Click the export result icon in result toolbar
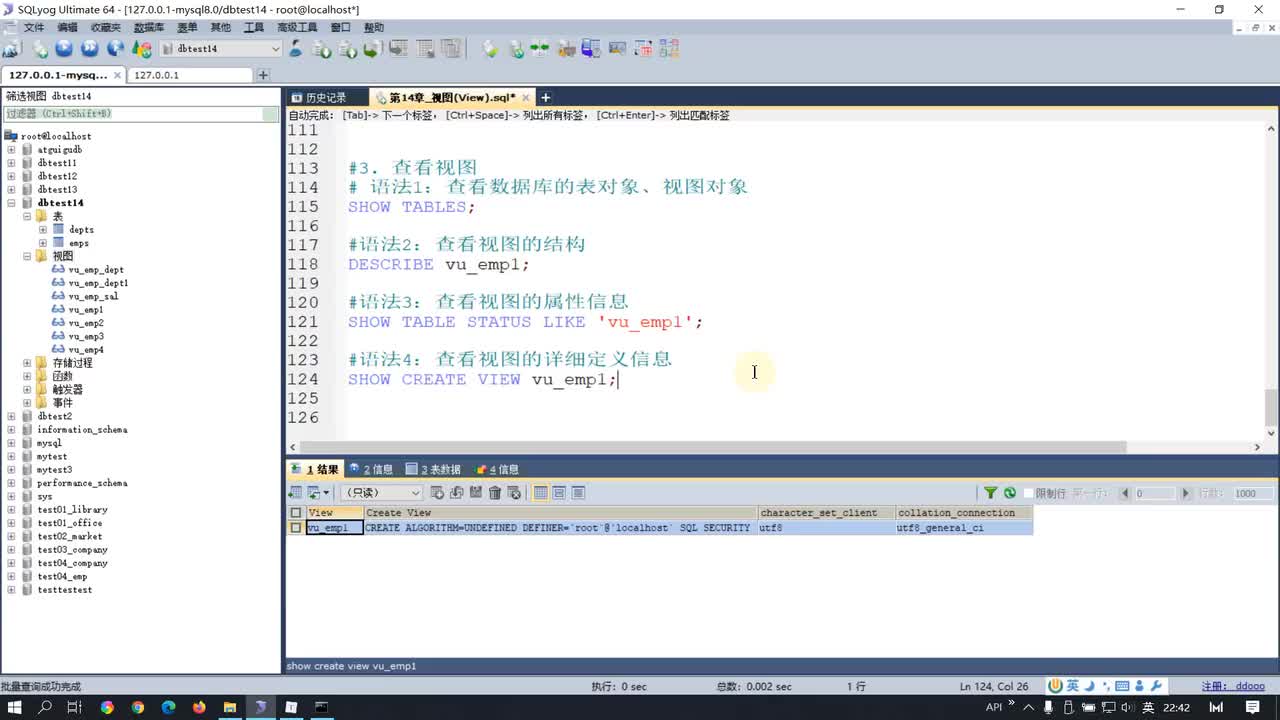This screenshot has height=720, width=1280. click(295, 493)
